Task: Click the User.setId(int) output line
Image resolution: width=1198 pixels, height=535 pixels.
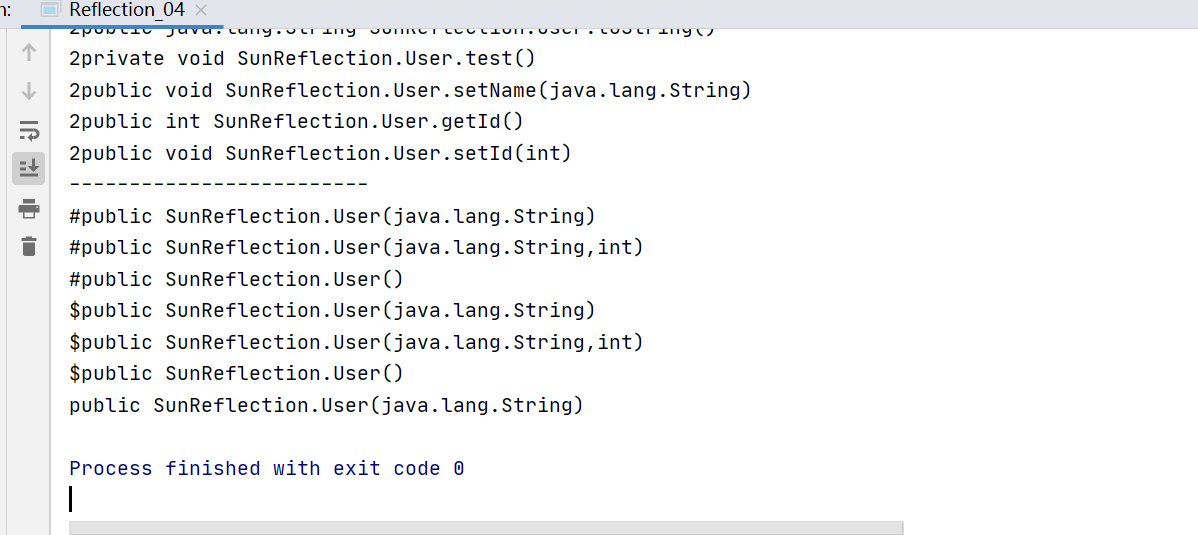Action: tap(320, 153)
